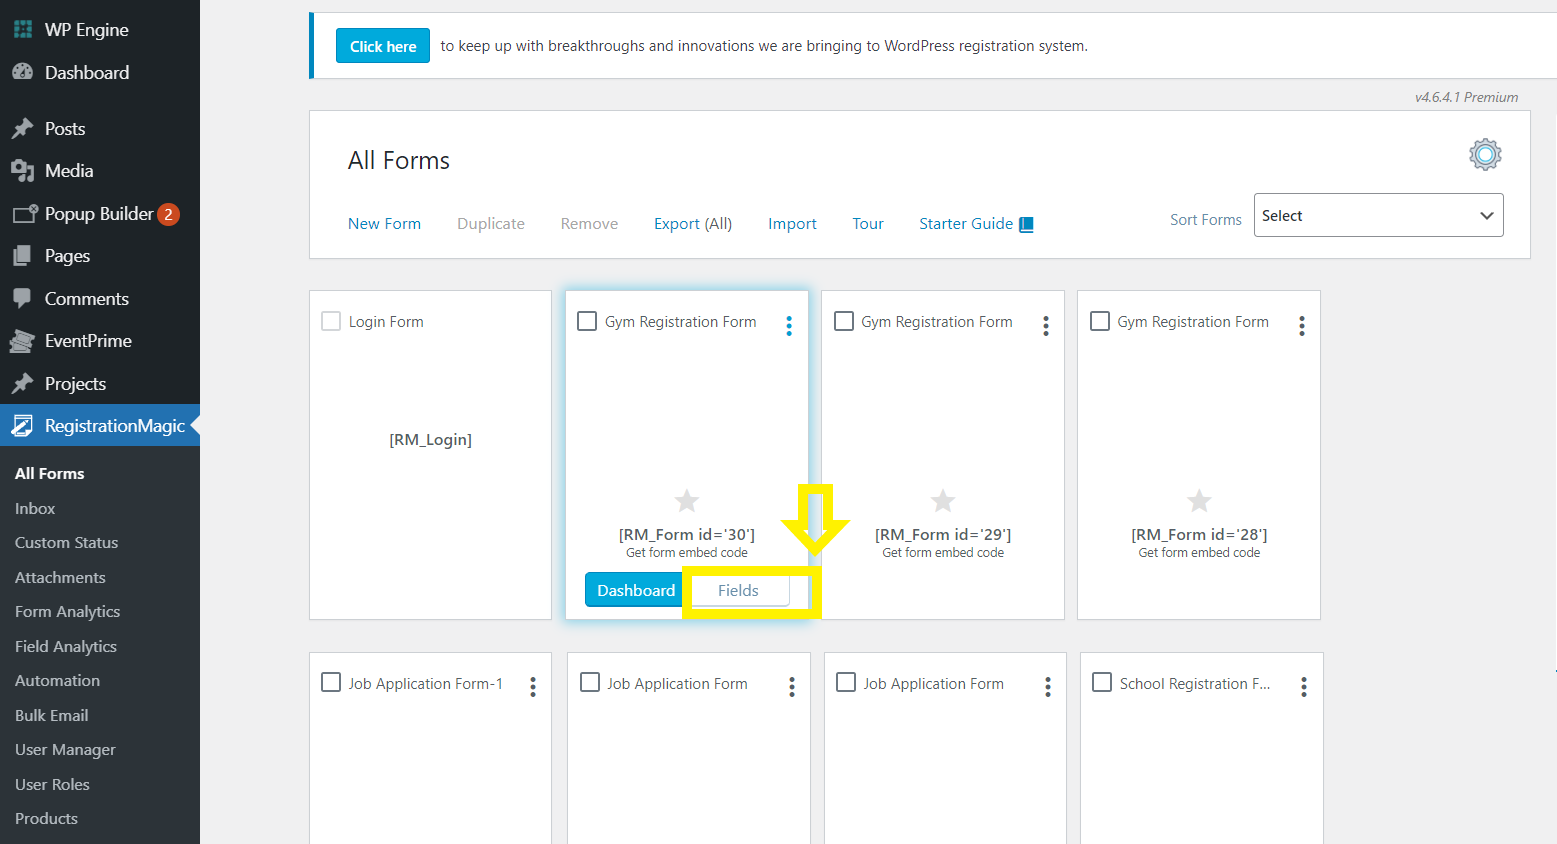
Task: Open three-dot menu on form id 28 card
Action: pyautogui.click(x=1302, y=326)
